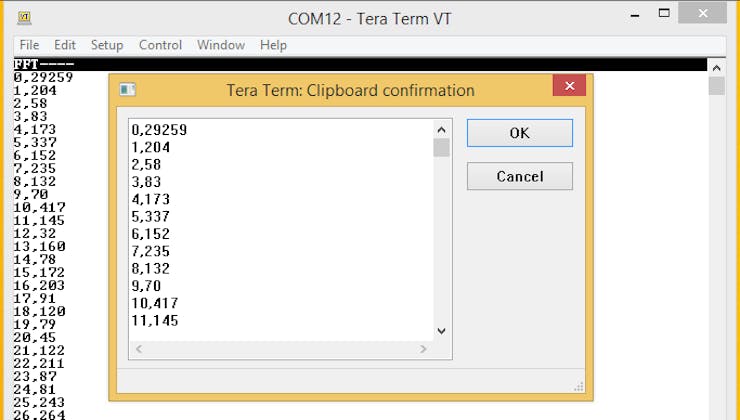Viewport: 740px width, 420px height.
Task: Open the Setup menu
Action: [107, 45]
